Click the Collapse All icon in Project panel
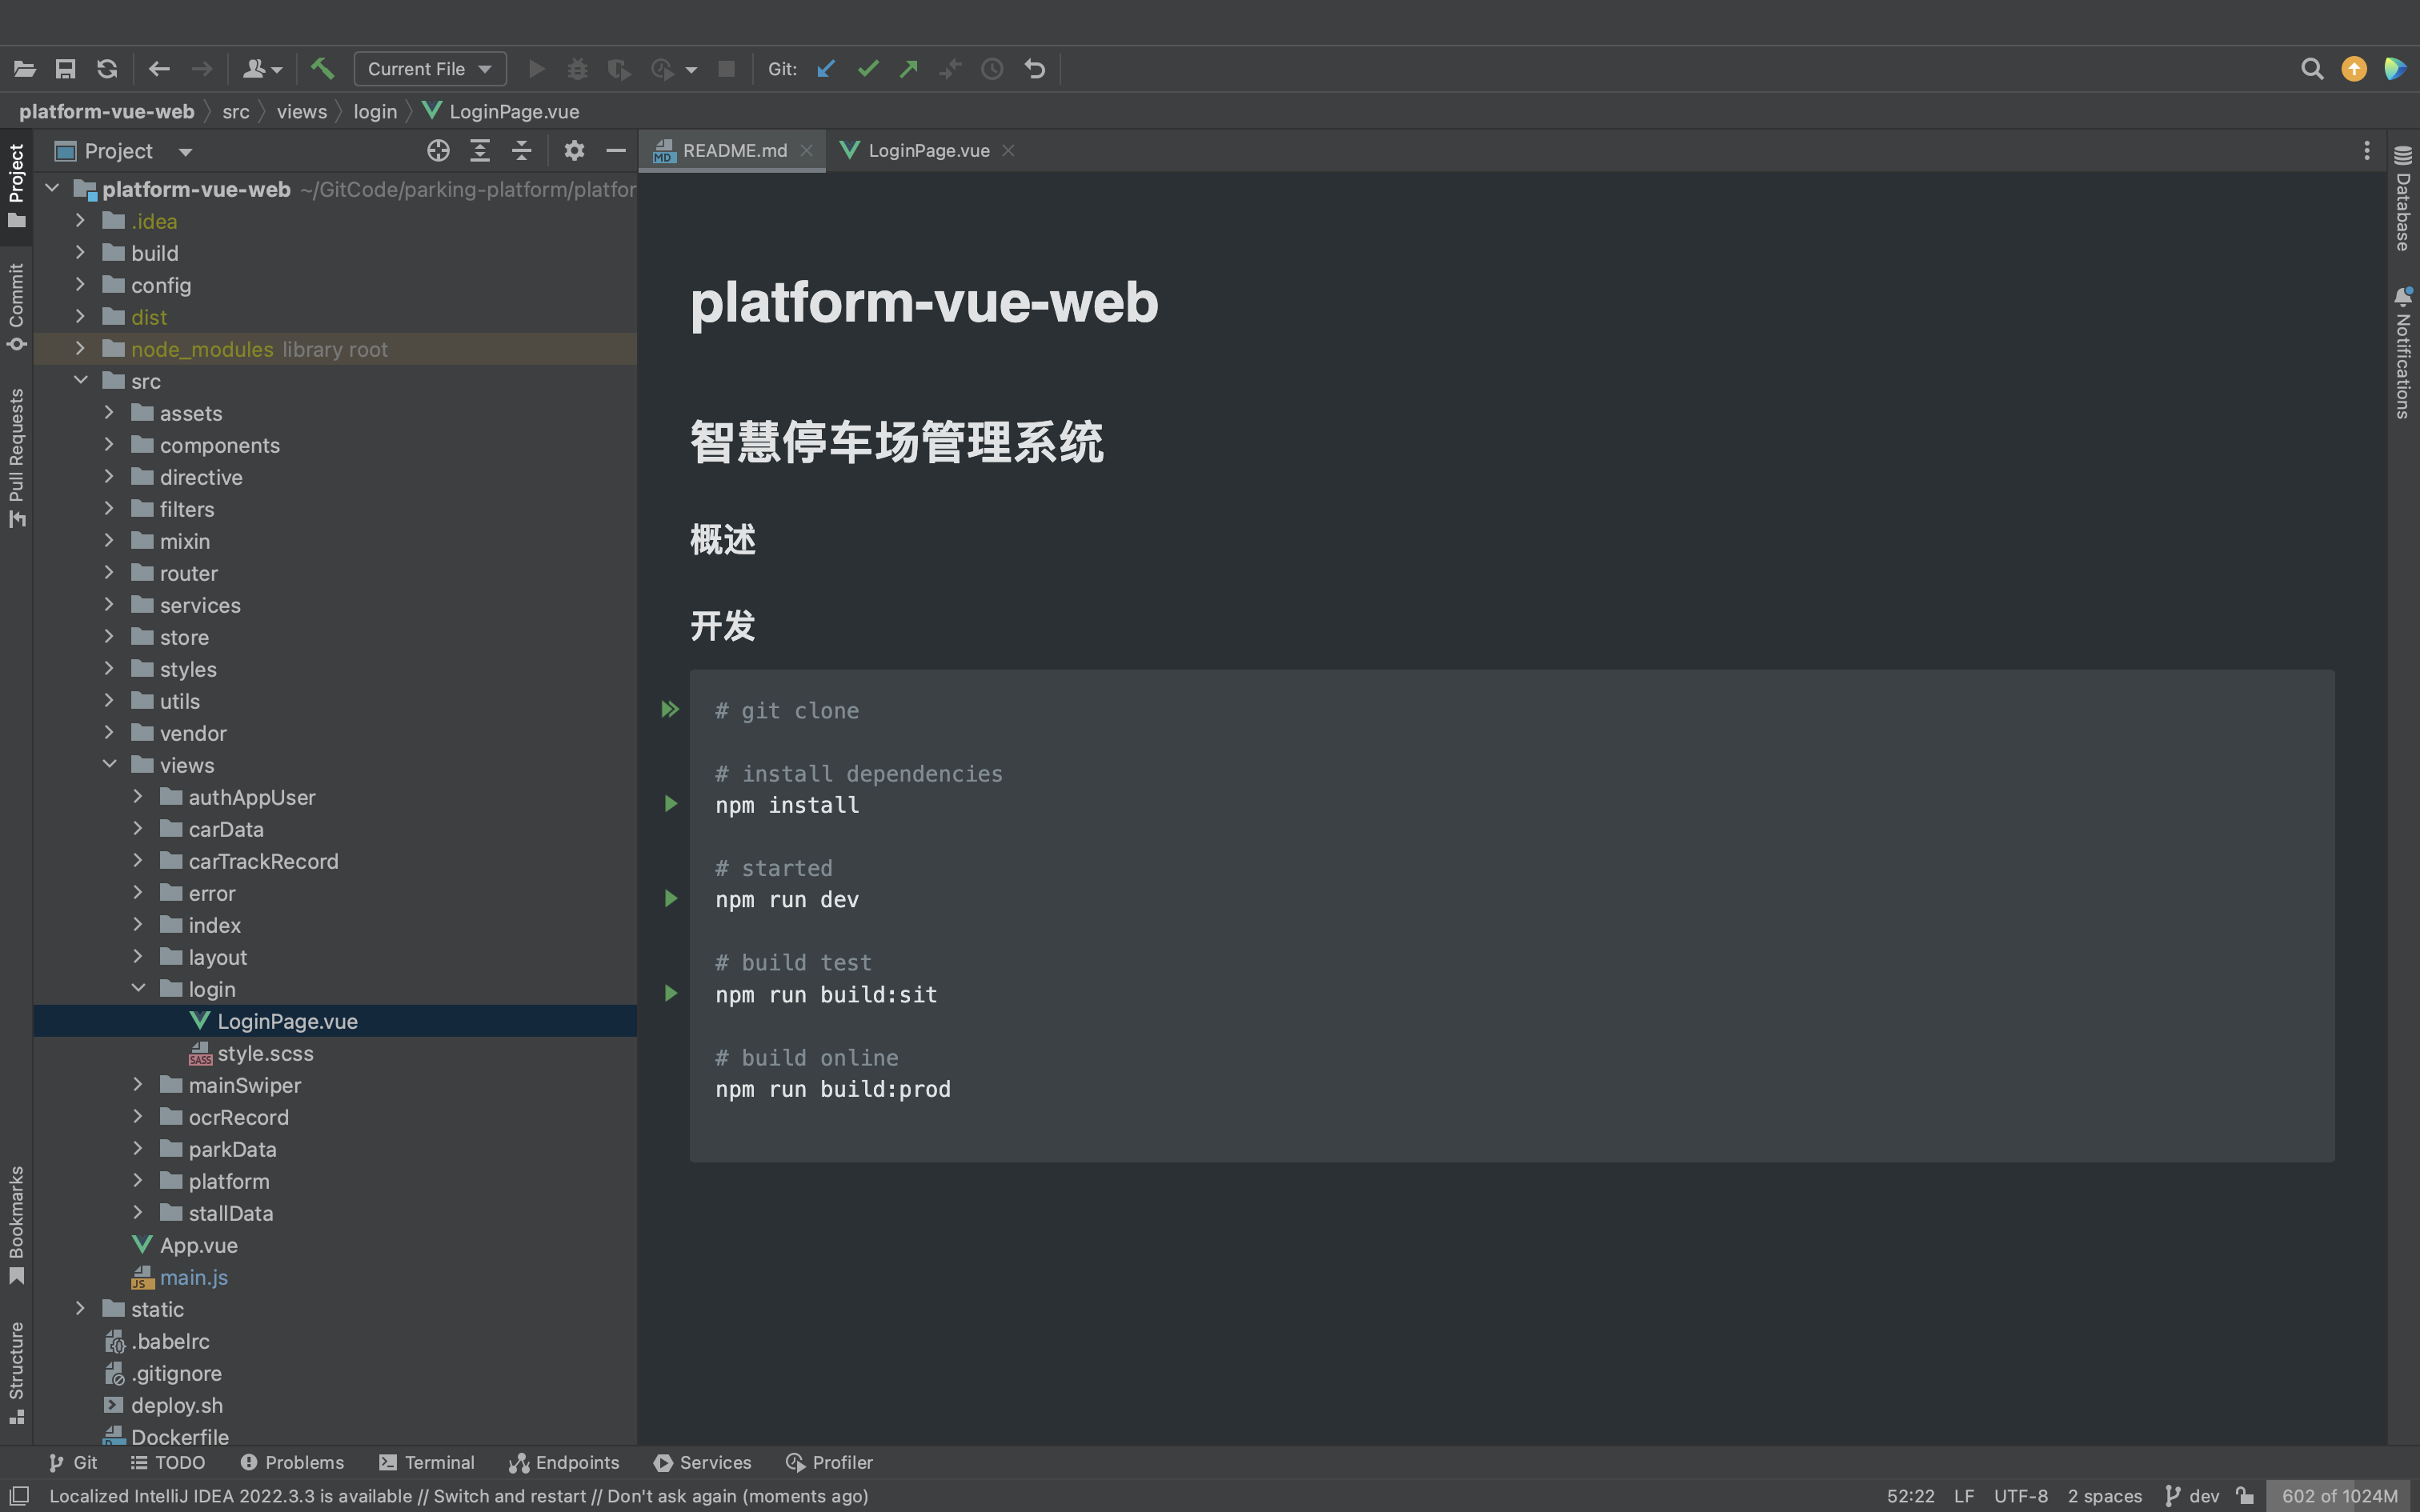Viewport: 2420px width, 1512px height. pos(522,151)
